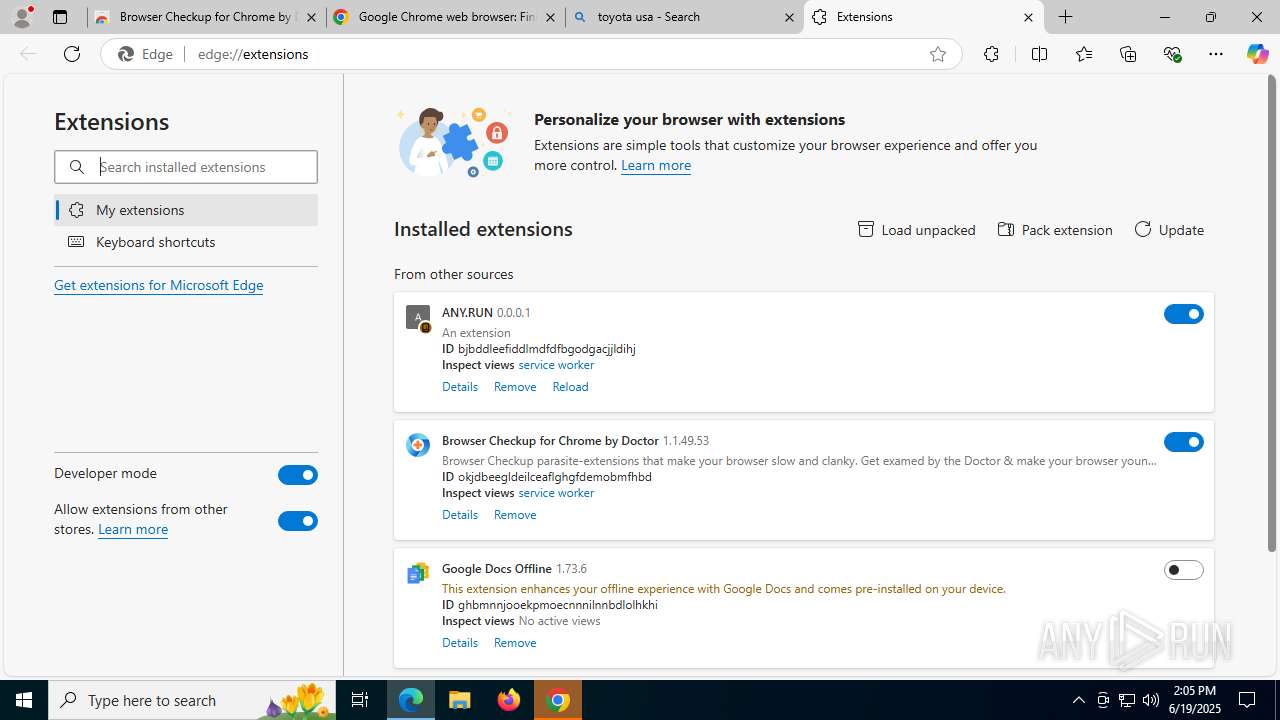Open Task View in taskbar

360,700
